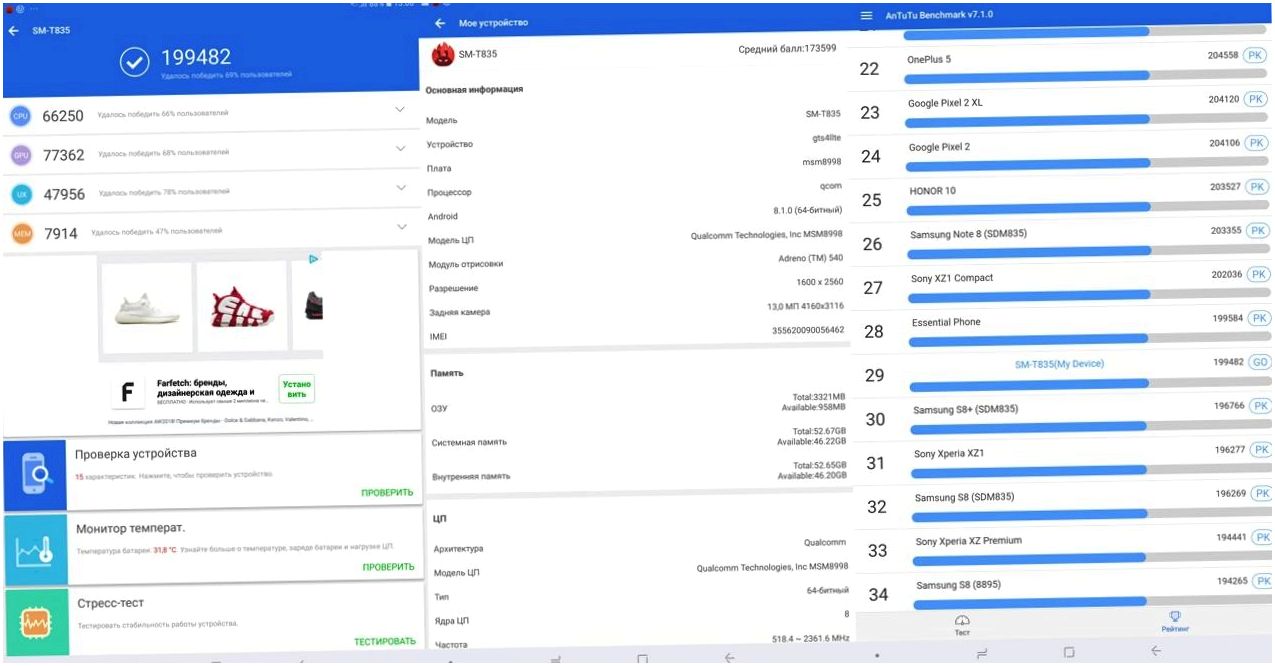Tap the Установить button in the Farfetch ad
Image resolution: width=1275 pixels, height=666 pixels.
coord(296,389)
